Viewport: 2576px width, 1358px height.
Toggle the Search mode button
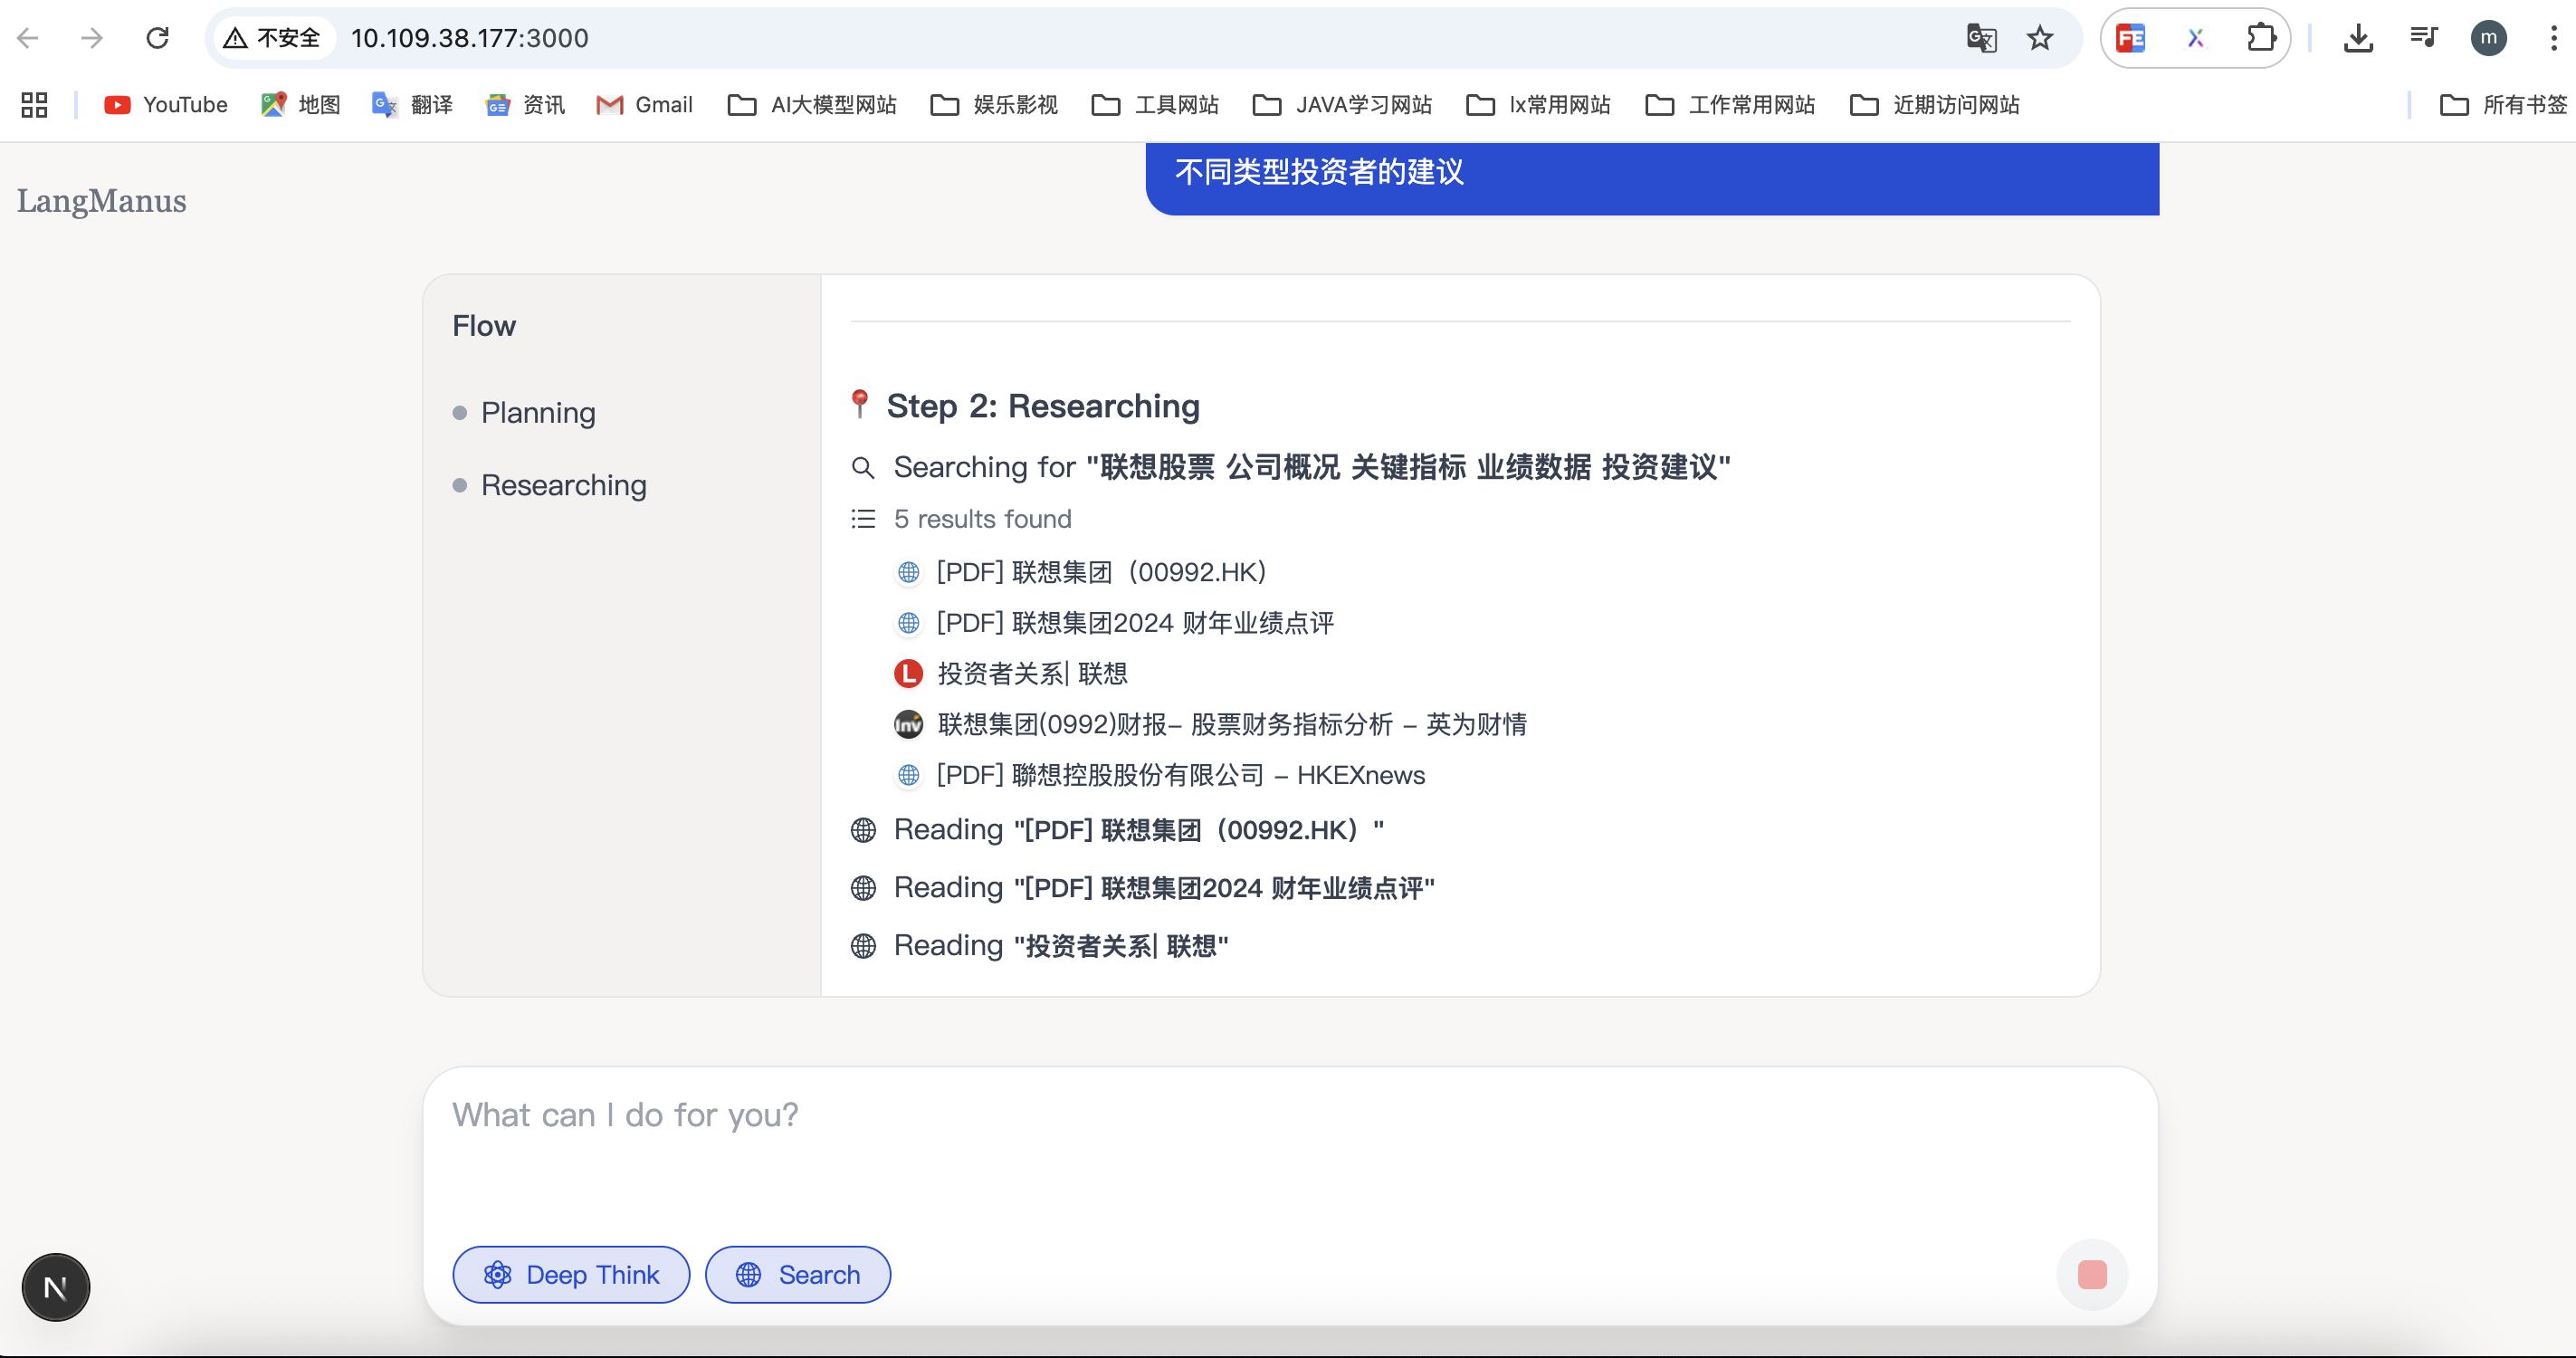tap(798, 1274)
